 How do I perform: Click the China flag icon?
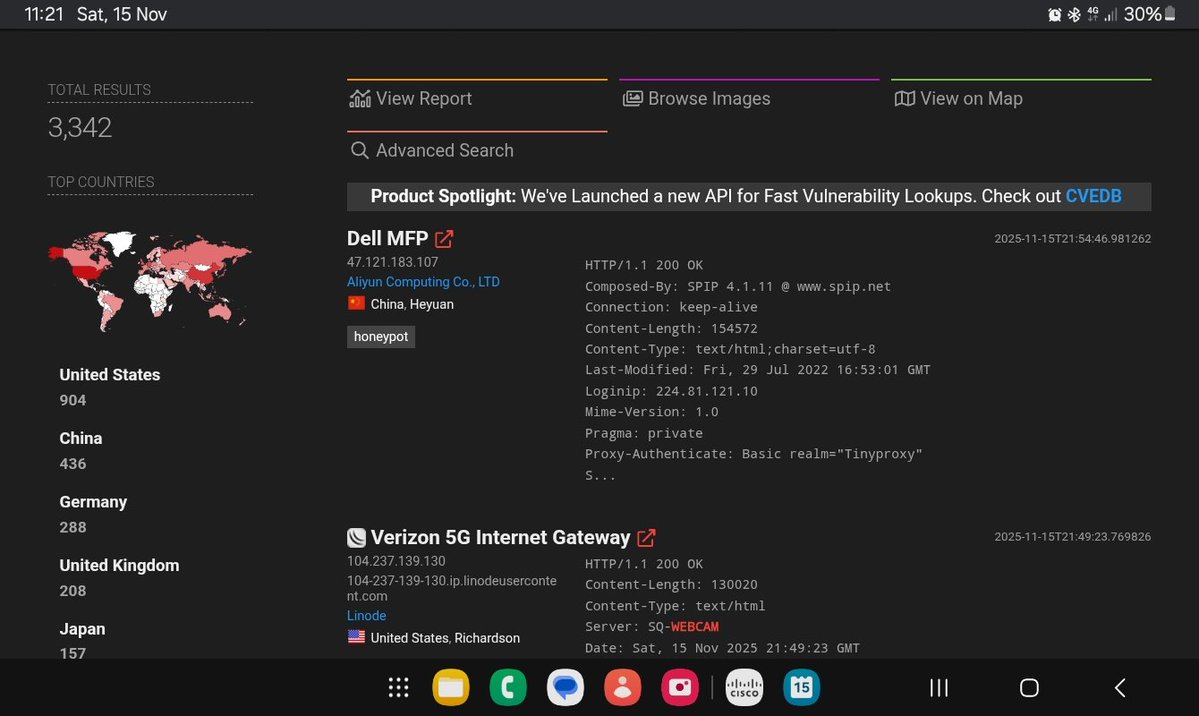click(356, 303)
